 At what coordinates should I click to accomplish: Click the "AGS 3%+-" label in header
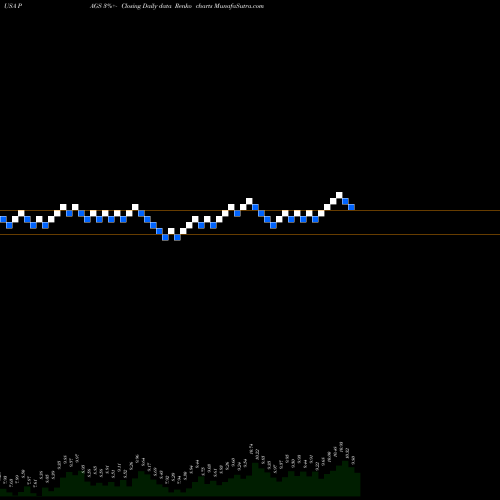tap(103, 6)
